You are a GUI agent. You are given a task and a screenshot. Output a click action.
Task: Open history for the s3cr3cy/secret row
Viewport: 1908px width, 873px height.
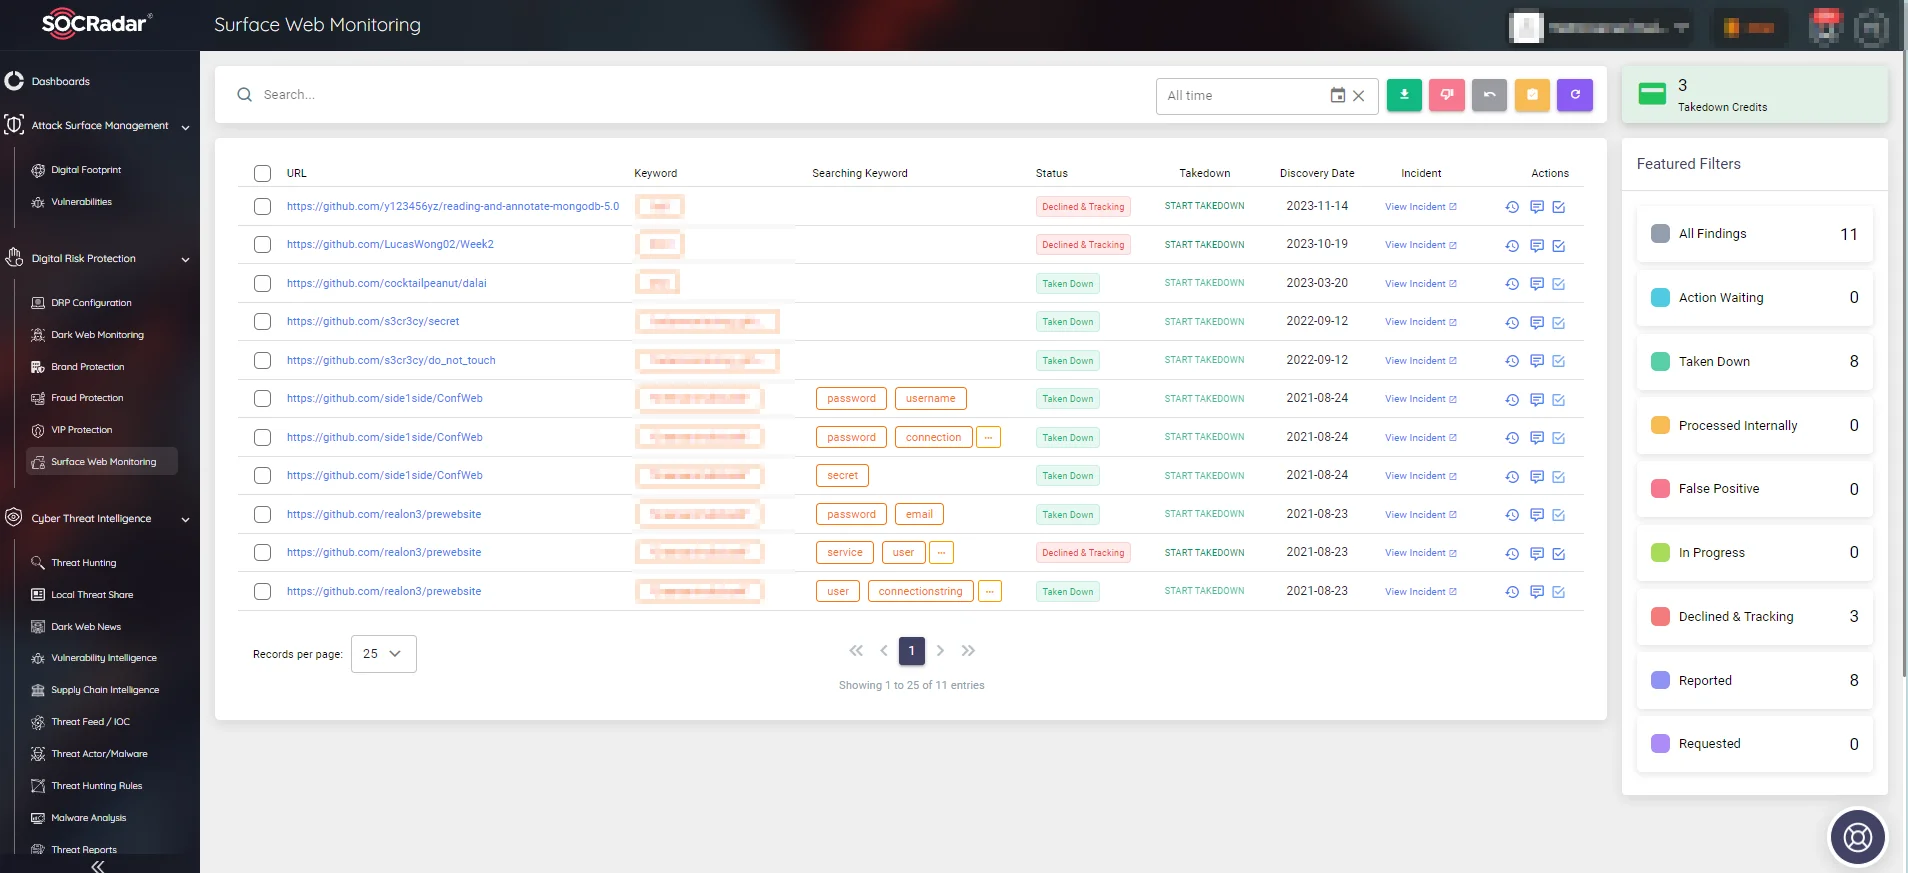(1512, 322)
